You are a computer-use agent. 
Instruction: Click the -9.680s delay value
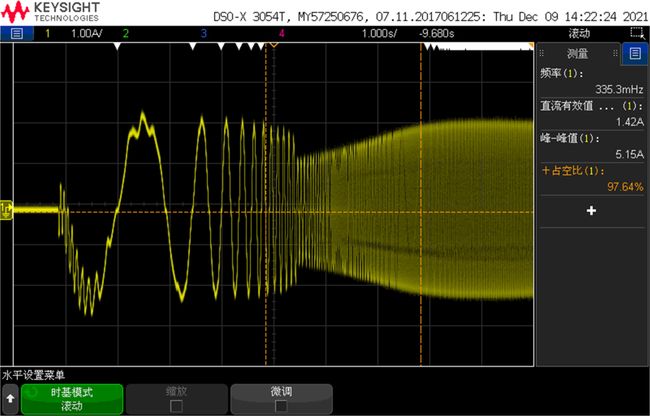pyautogui.click(x=437, y=33)
